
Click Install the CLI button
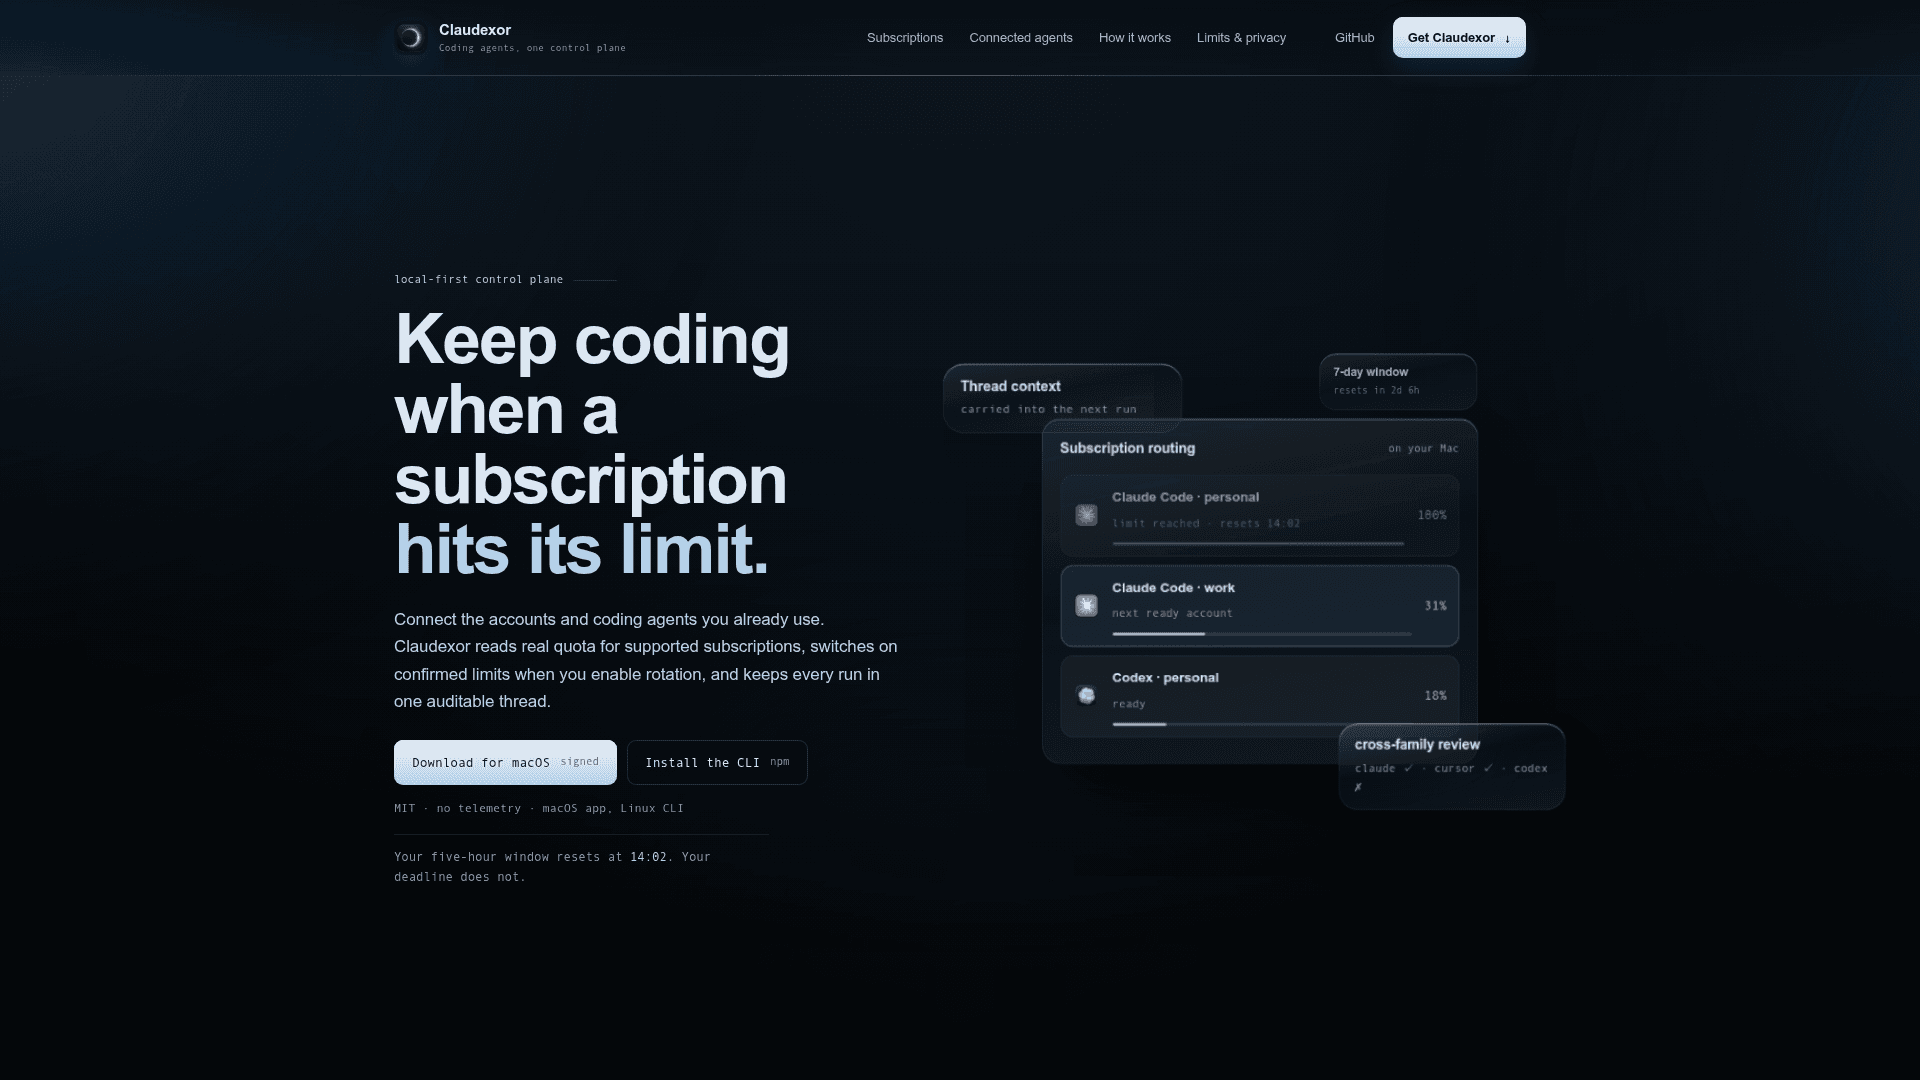[717, 762]
